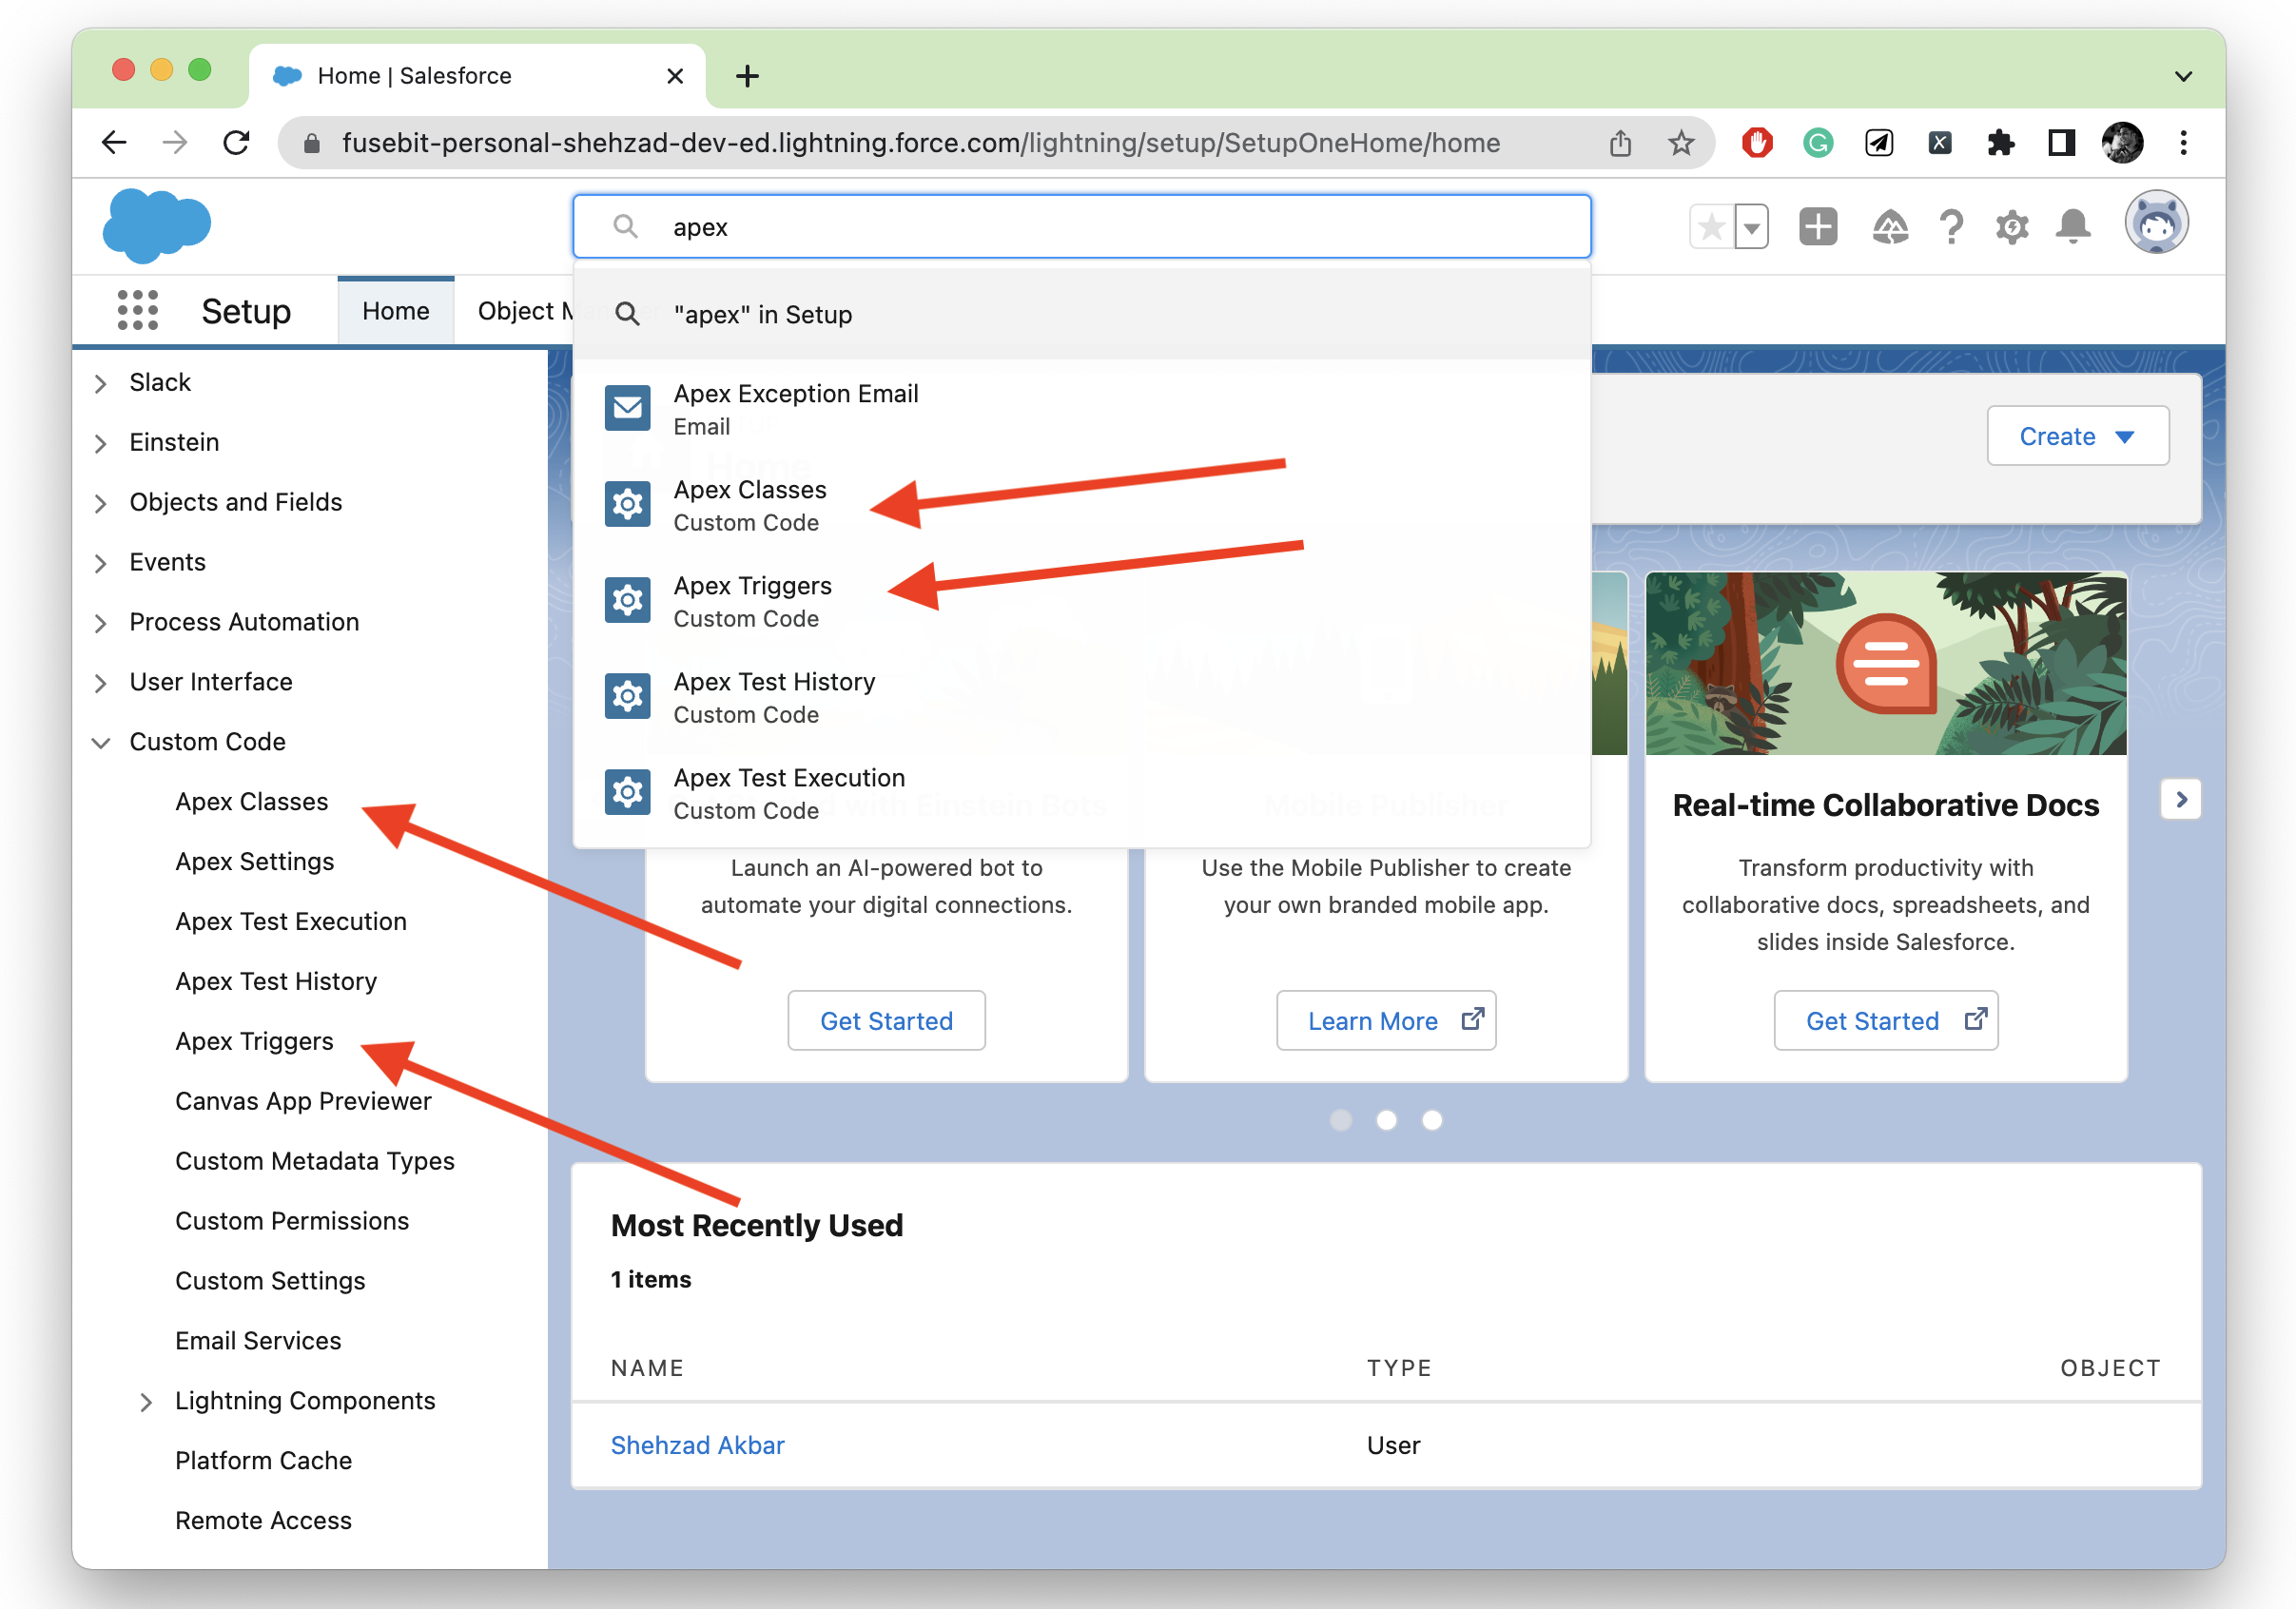Viewport: 2296px width, 1609px height.
Task: Click the Grammarly extension icon
Action: (x=1818, y=143)
